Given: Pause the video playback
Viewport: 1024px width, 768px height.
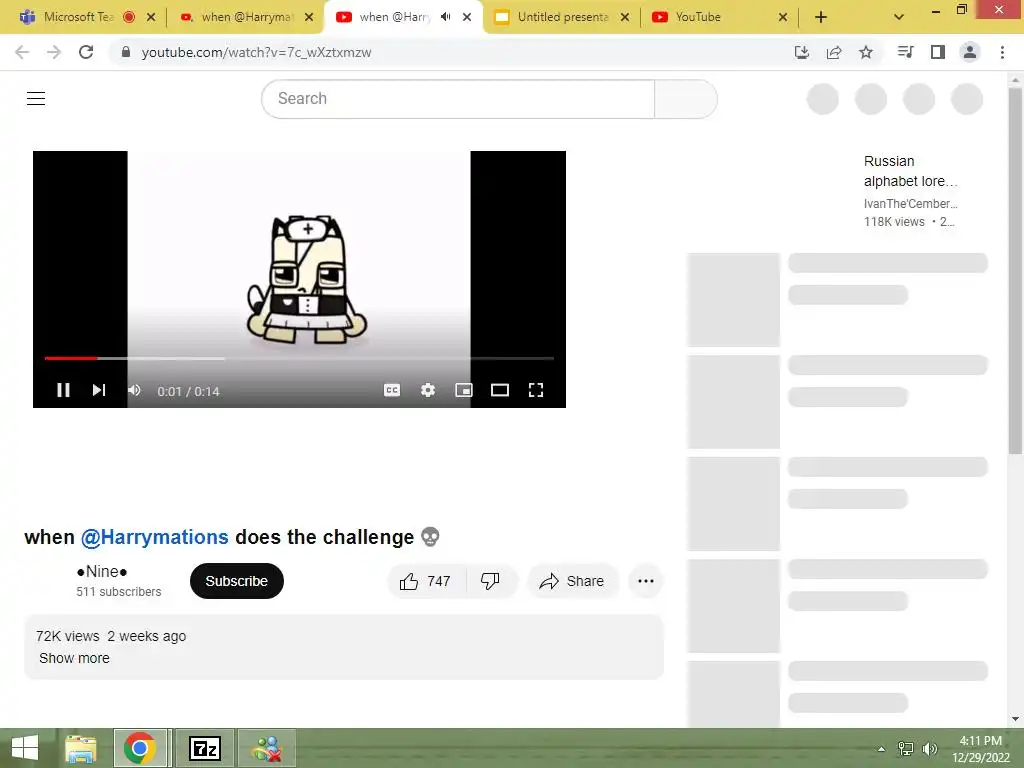Looking at the screenshot, I should (63, 390).
